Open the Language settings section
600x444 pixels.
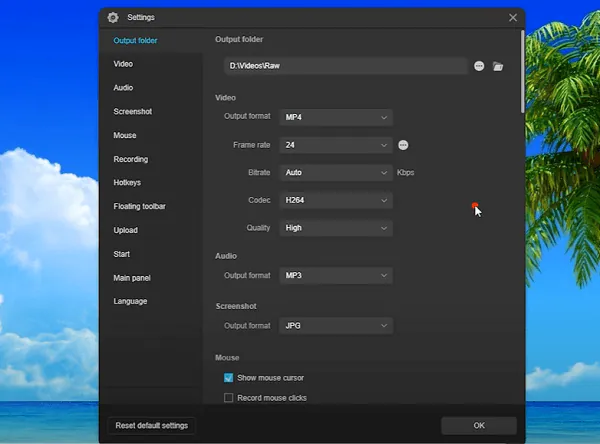130,301
